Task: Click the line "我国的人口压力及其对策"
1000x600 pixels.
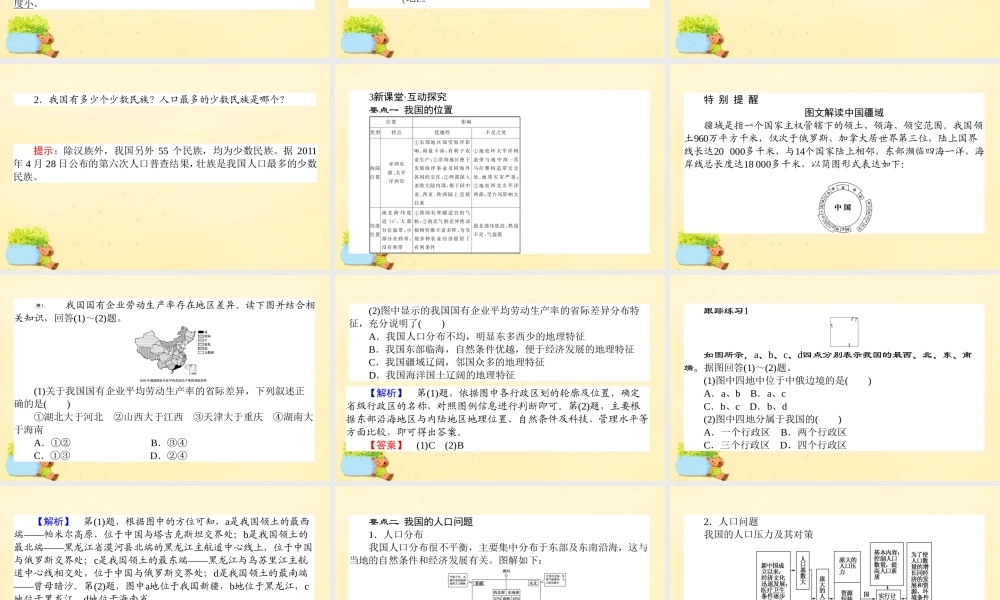Action: pyautogui.click(x=758, y=534)
